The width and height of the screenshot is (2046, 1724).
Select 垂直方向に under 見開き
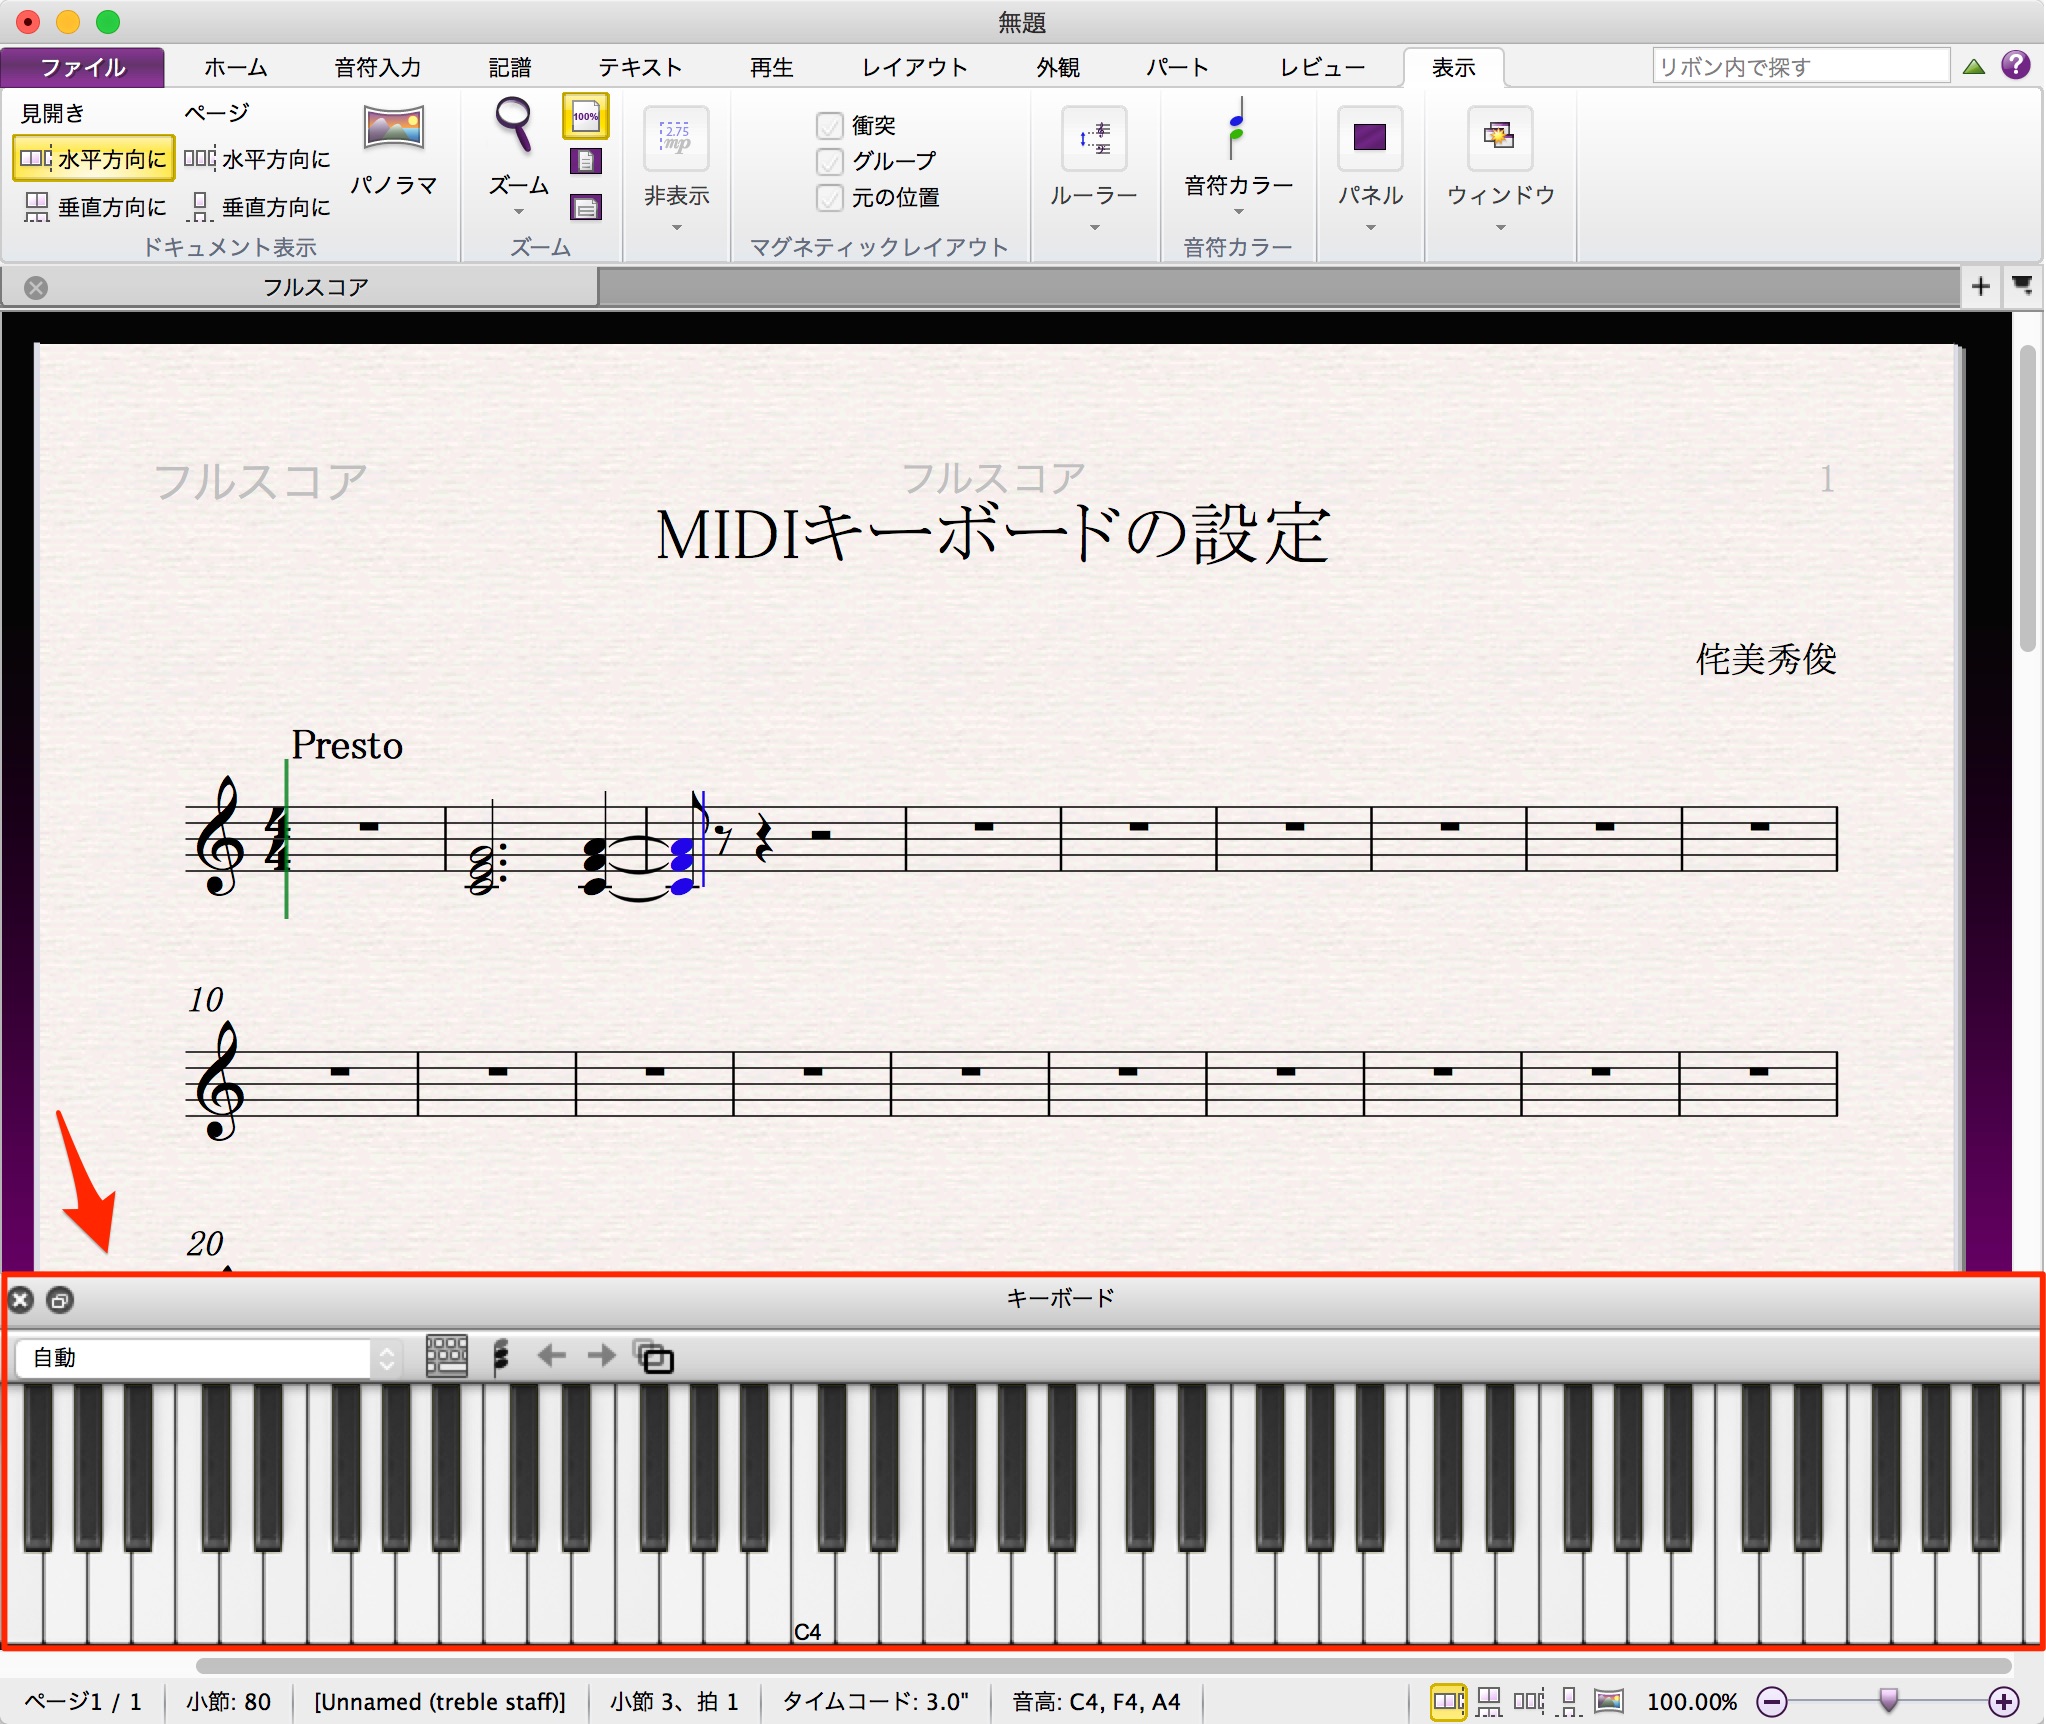(x=94, y=207)
